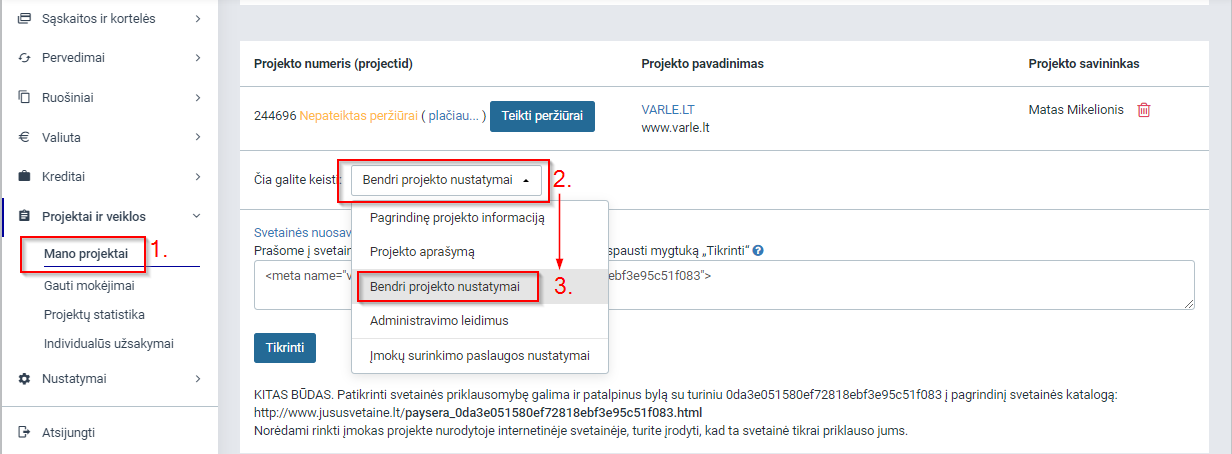Viewport: 1232px width, 454px height.
Task: Click the settings gear icon
Action: click(25, 379)
